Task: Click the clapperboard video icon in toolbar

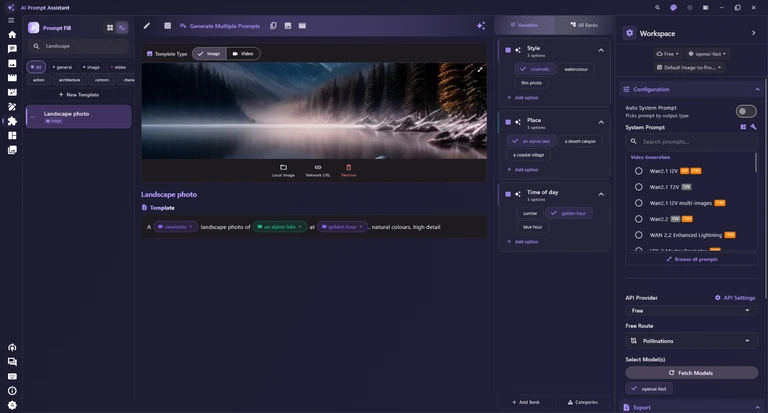Action: coord(302,26)
